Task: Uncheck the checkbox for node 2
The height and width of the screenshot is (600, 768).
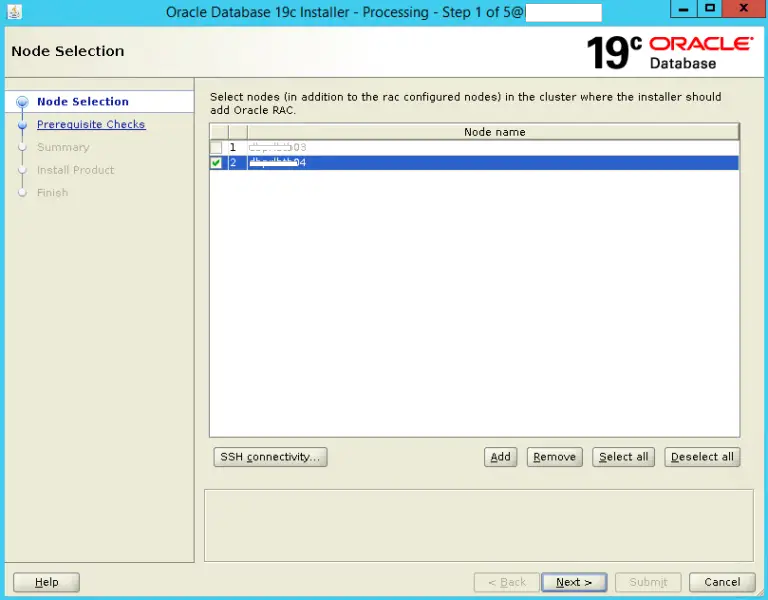Action: [217, 163]
